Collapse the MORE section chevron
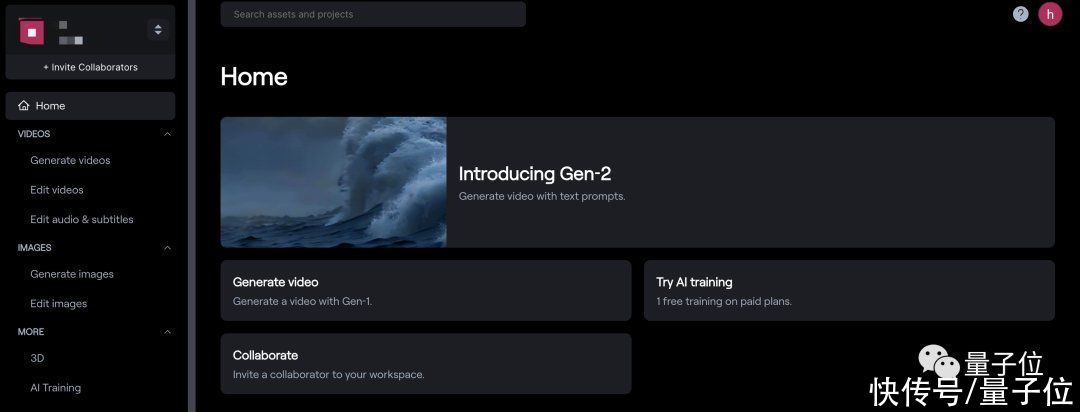Image resolution: width=1080 pixels, height=412 pixels. tap(167, 331)
